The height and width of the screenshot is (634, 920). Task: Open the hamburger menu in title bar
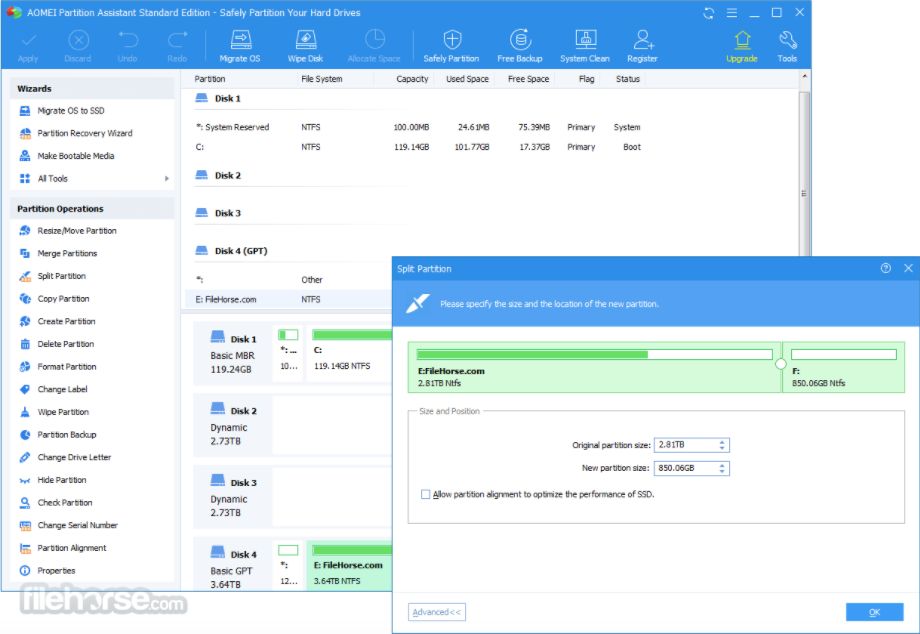tap(732, 13)
